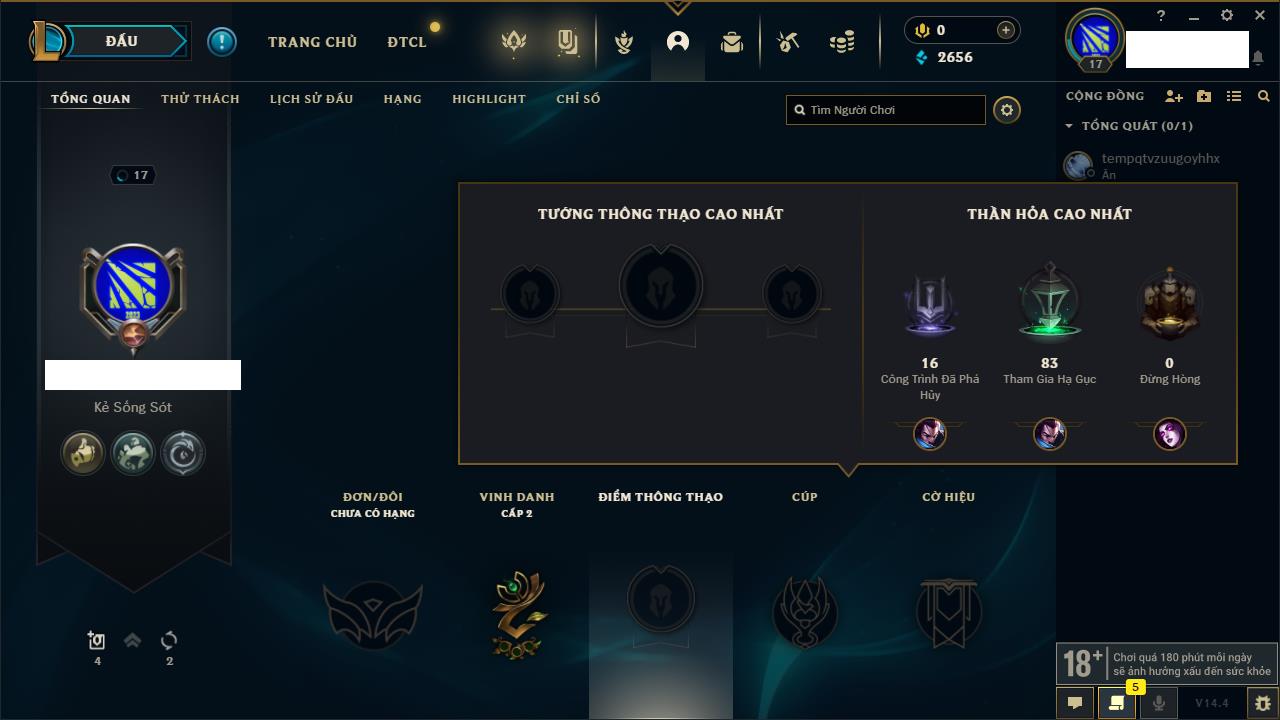Open the Profile icon in top navigation

click(678, 42)
